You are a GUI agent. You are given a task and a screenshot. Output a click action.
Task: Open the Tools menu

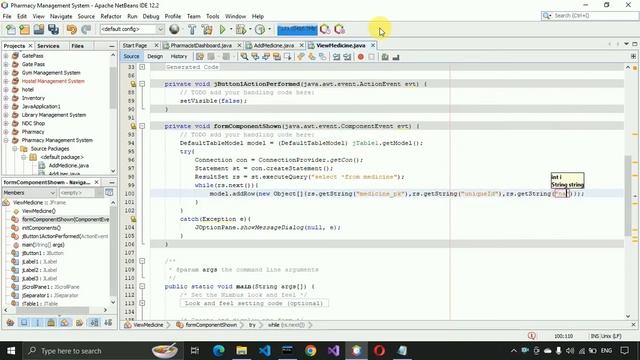click(x=212, y=16)
